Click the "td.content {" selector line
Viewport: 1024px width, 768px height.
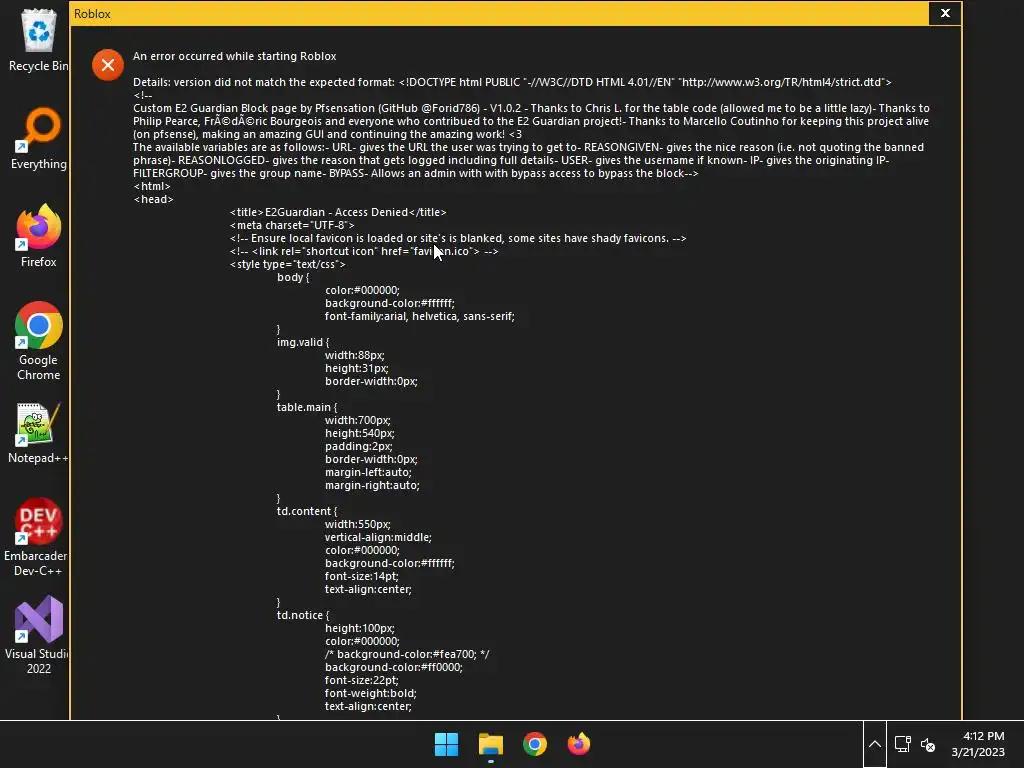[307, 511]
